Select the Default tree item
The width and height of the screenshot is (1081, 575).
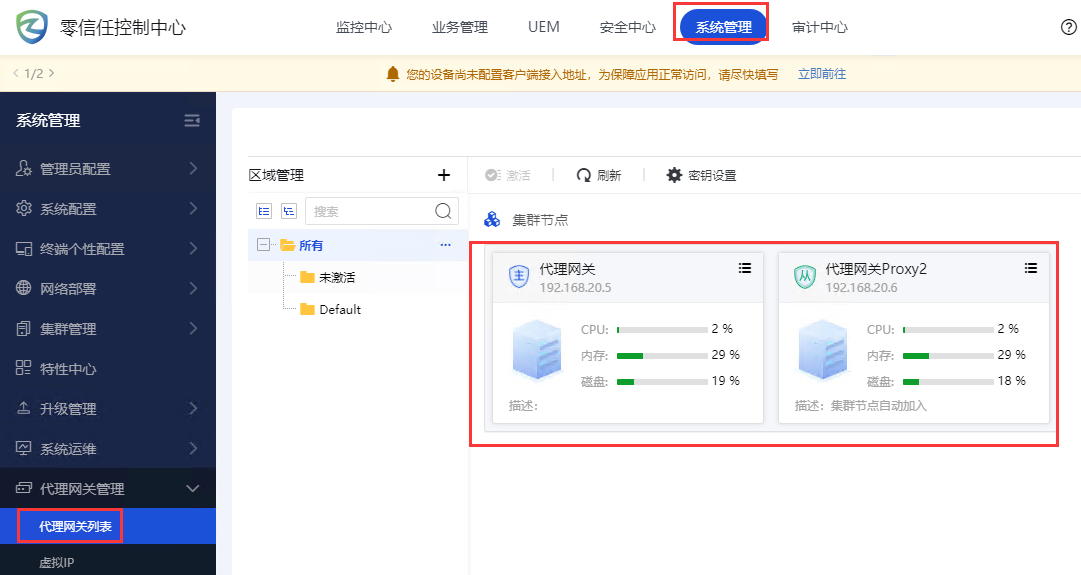pyautogui.click(x=340, y=309)
